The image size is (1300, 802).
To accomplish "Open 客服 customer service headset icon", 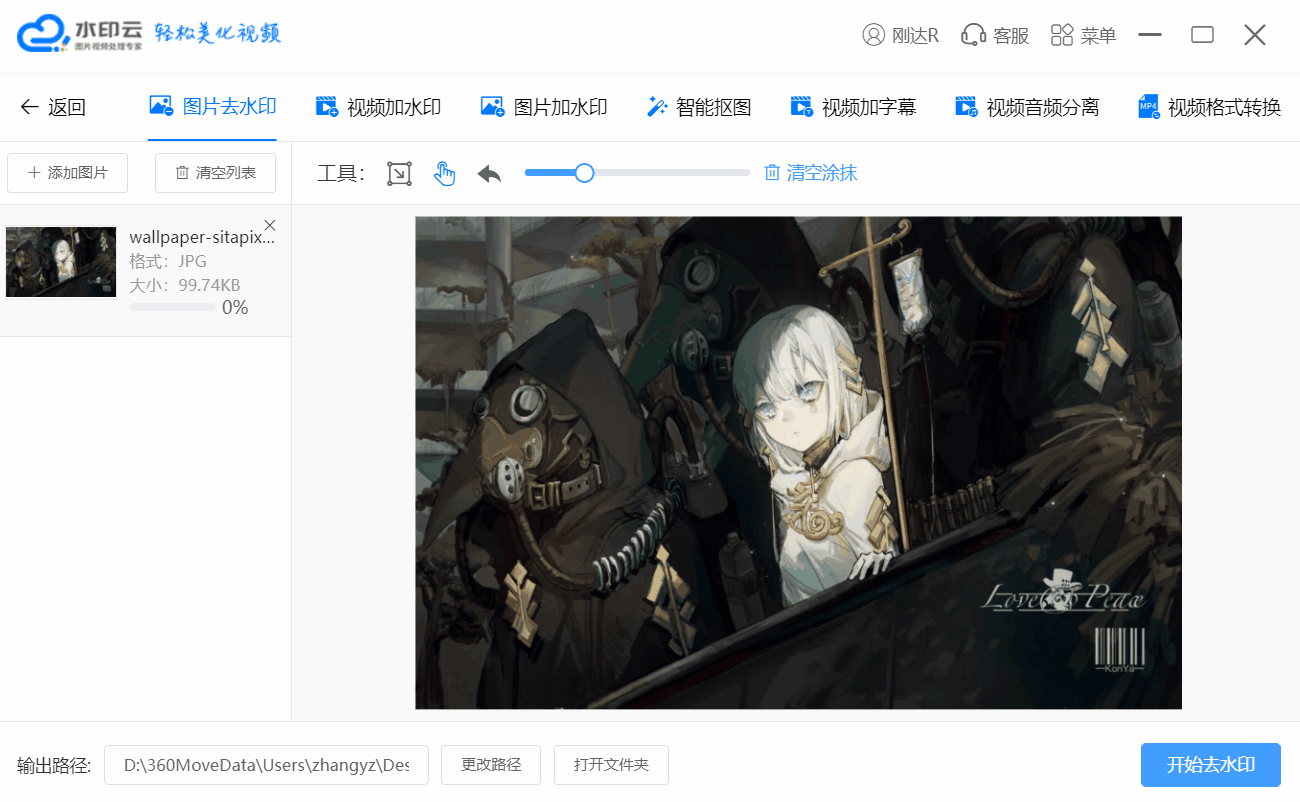I will coord(973,35).
